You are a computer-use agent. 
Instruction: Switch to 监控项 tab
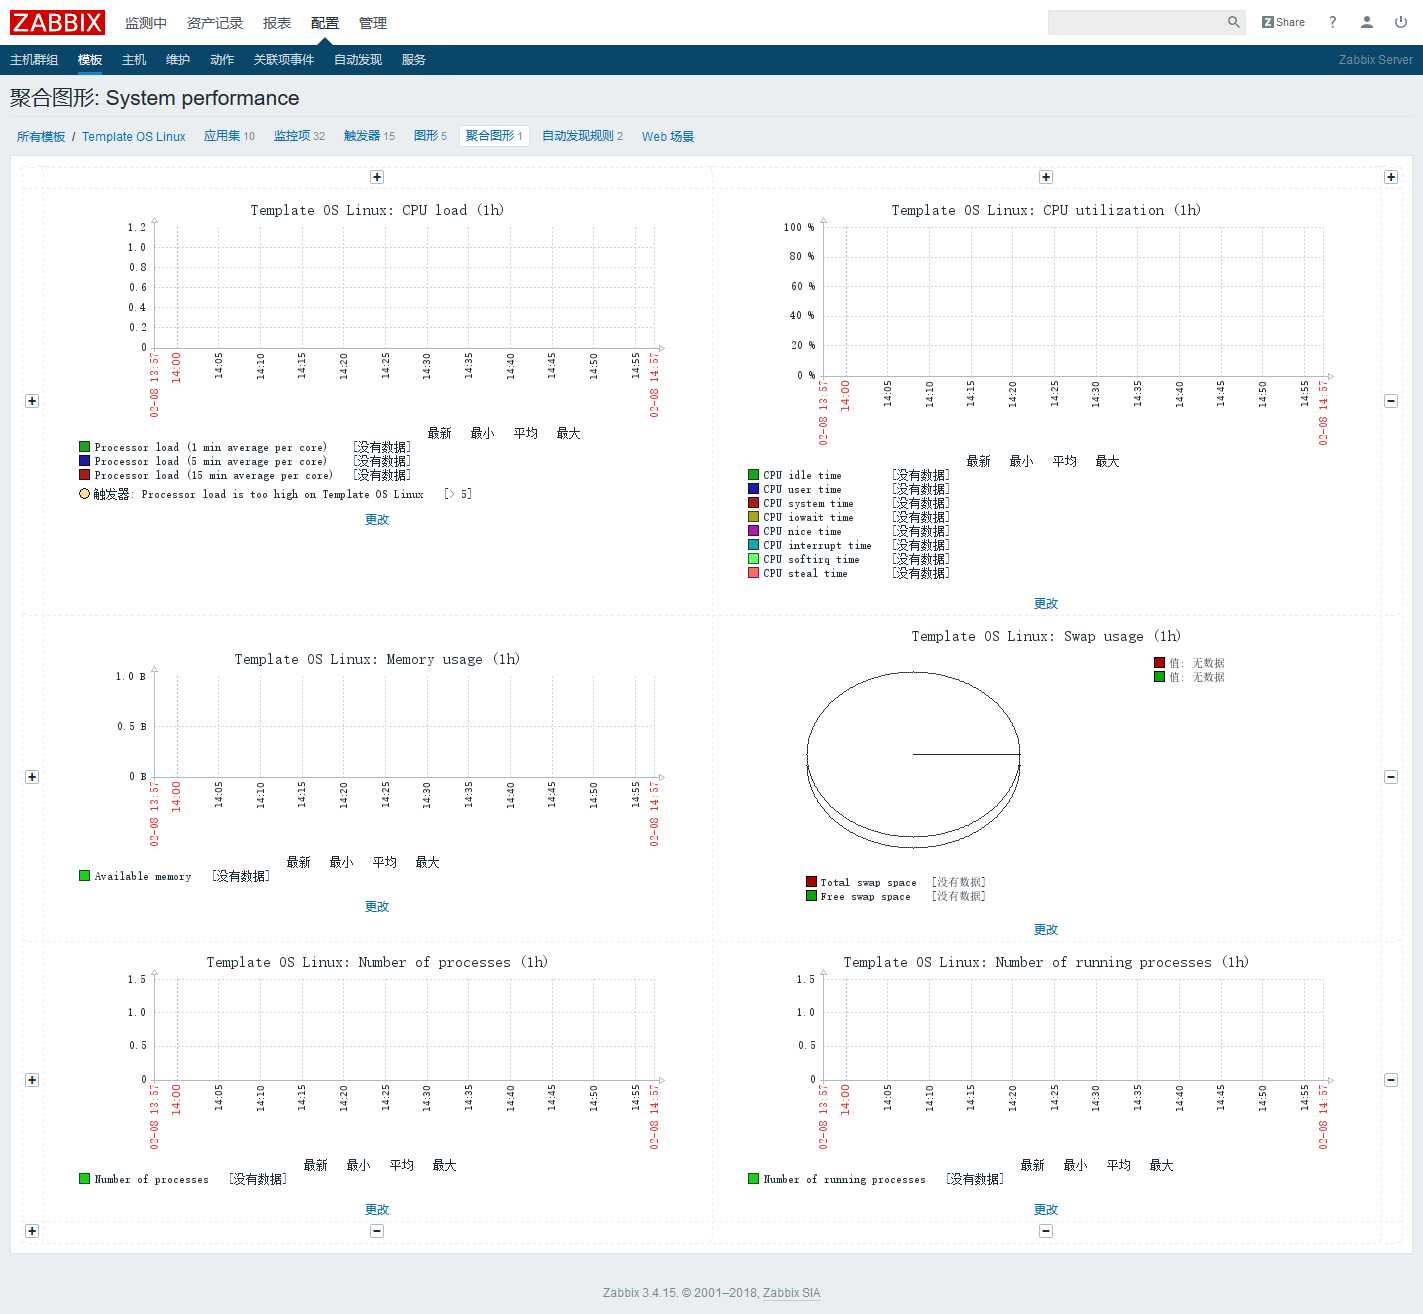pyautogui.click(x=292, y=136)
